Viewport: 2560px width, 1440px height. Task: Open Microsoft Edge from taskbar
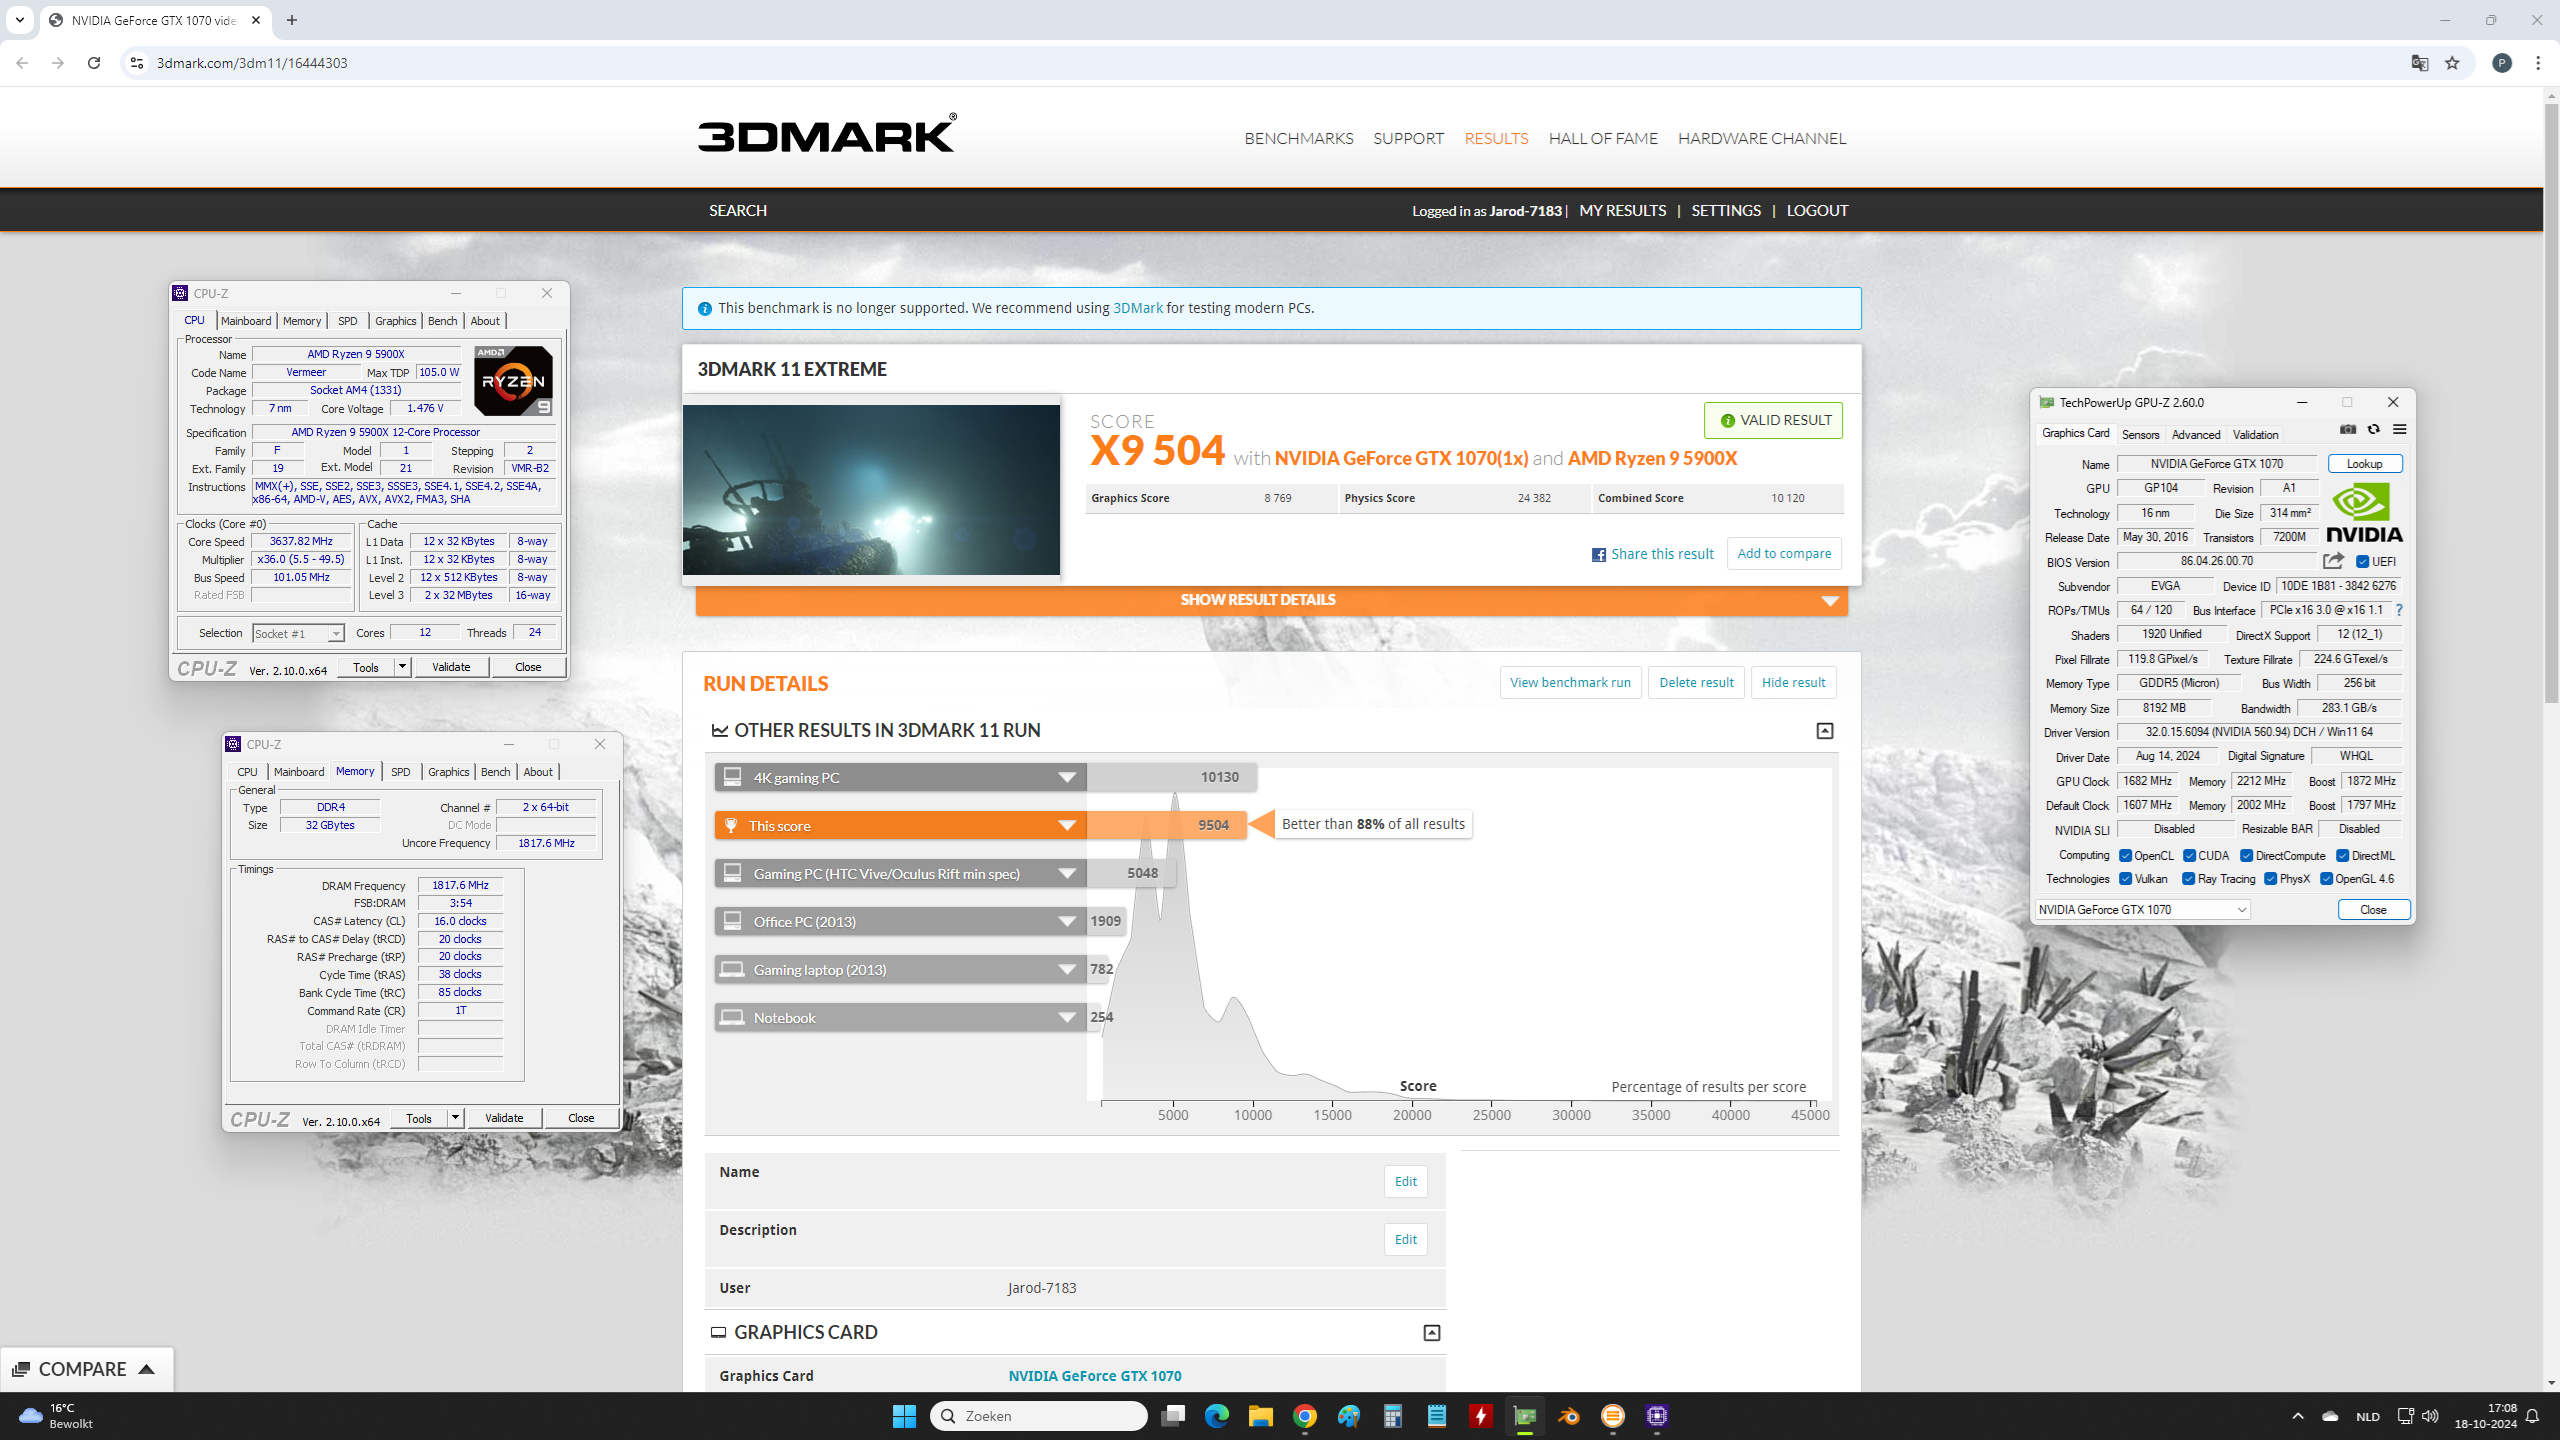pos(1216,1416)
